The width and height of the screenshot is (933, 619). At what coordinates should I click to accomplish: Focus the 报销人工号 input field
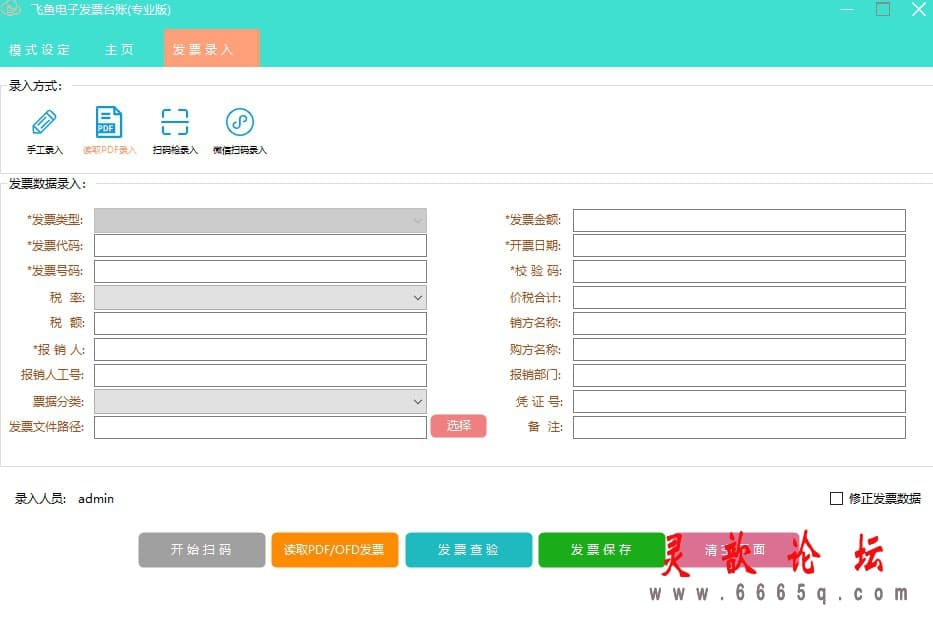click(x=260, y=376)
